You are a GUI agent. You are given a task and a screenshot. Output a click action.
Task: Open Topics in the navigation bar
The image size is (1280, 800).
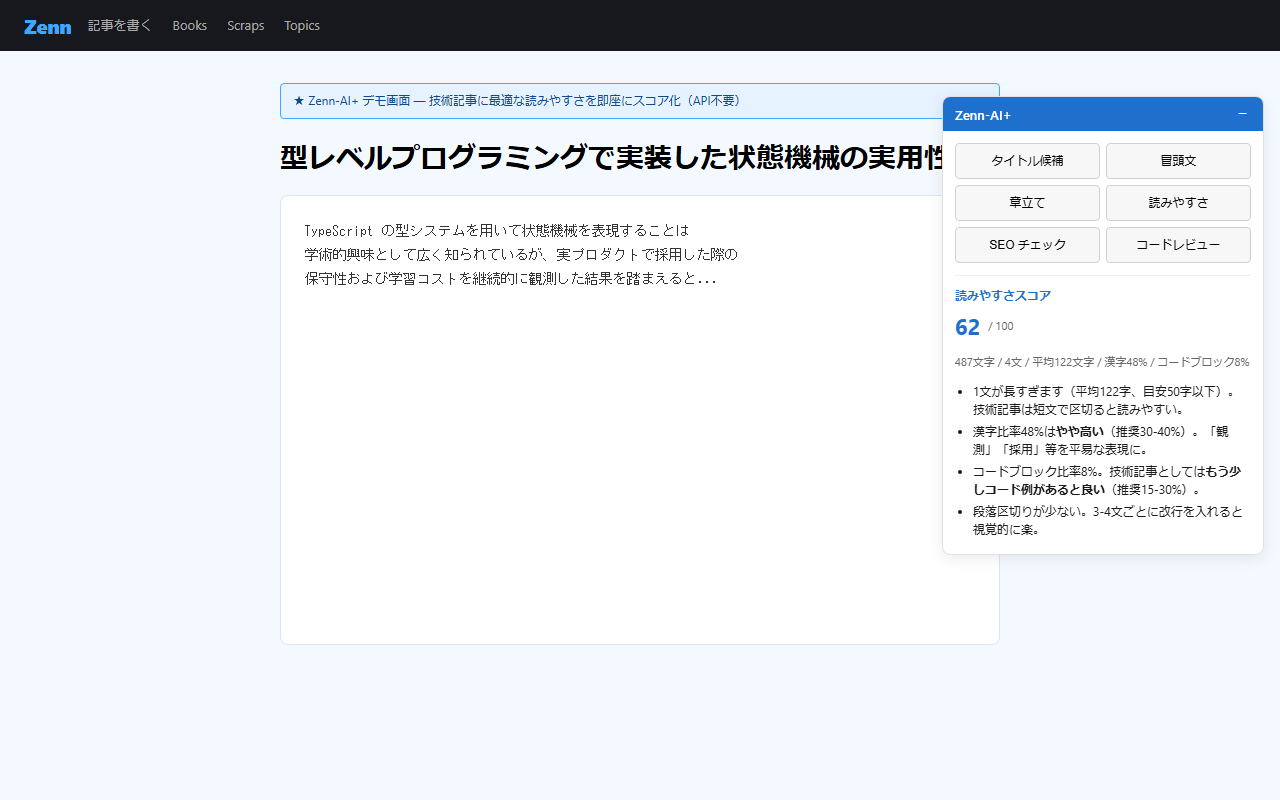click(302, 25)
